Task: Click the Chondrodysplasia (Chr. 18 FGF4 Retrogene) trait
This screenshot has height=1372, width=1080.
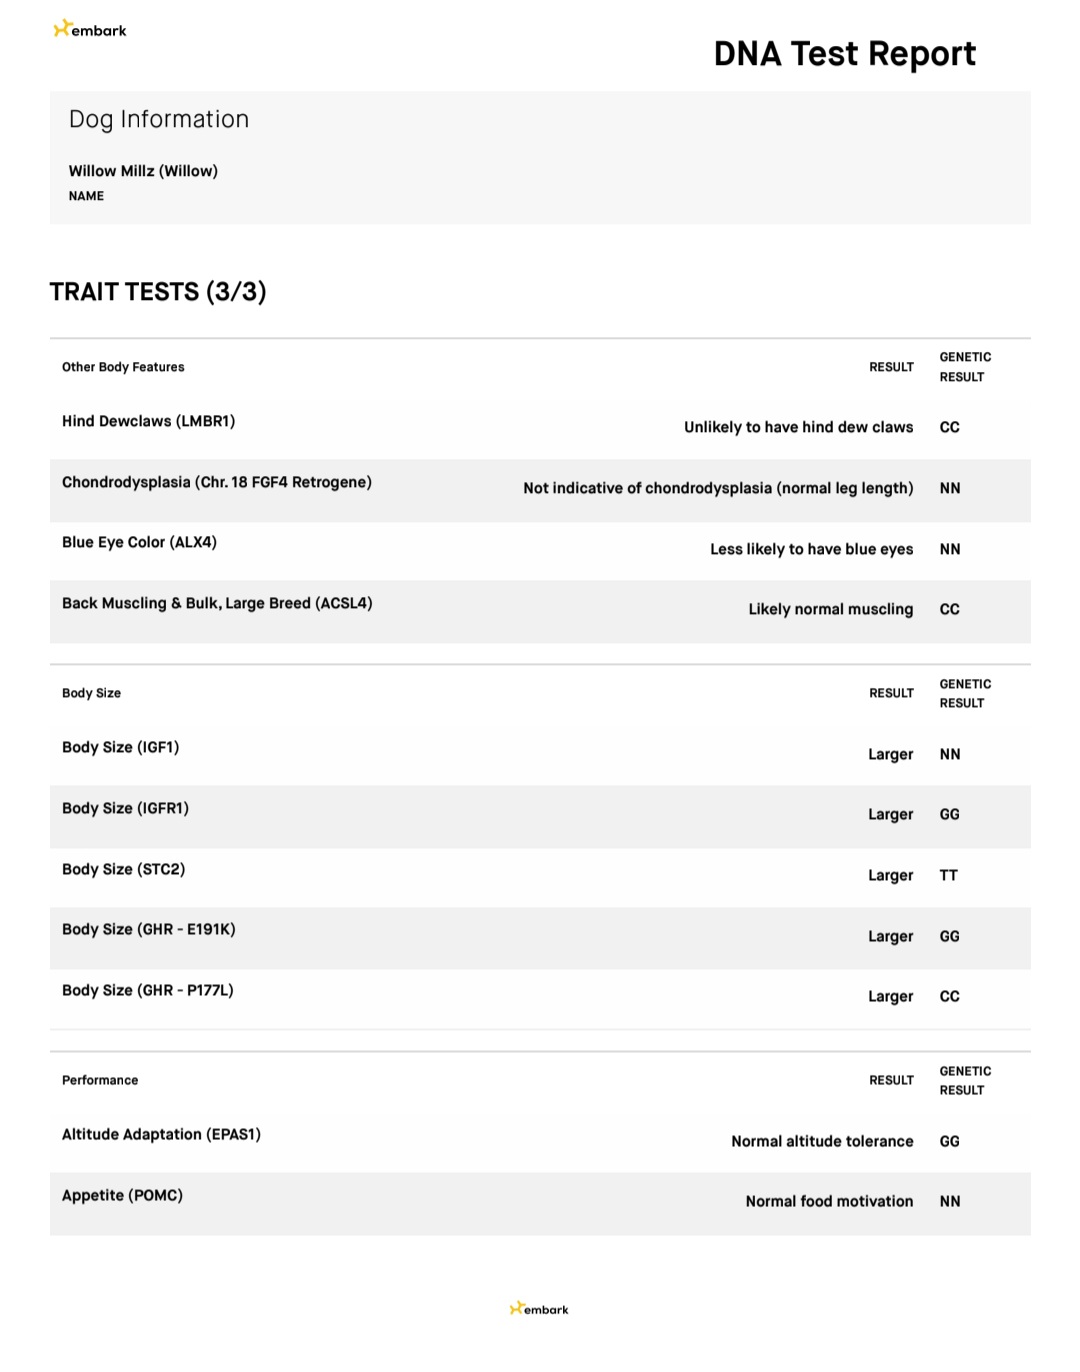Action: 217,482
